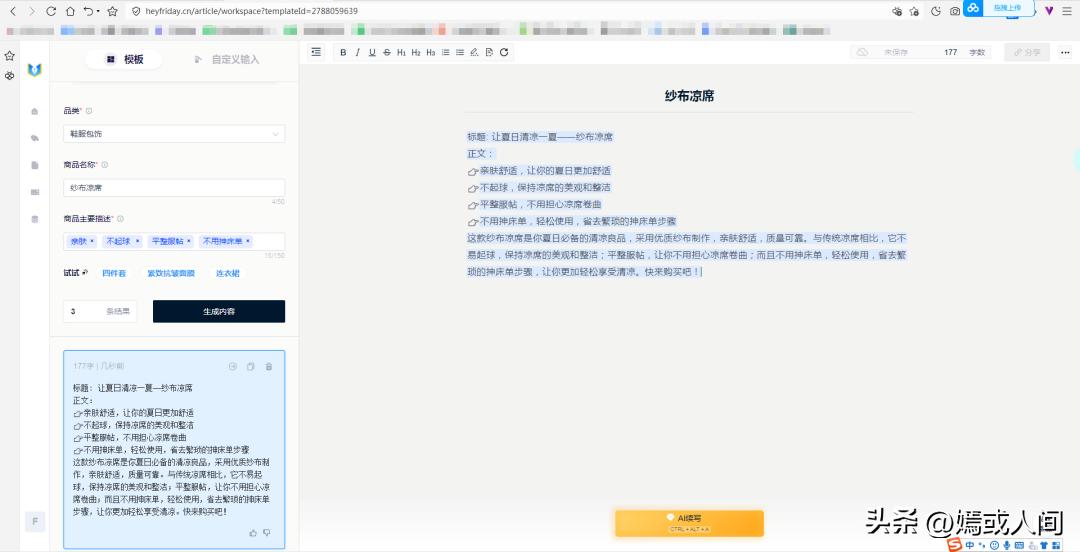1080x552 pixels.
Task: Try the 连衣裙 example
Action: (x=227, y=273)
